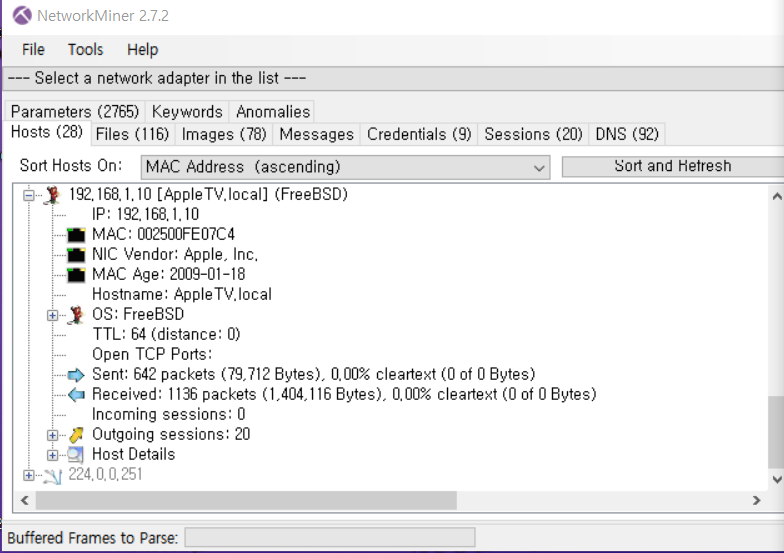The width and height of the screenshot is (784, 553).
Task: Switch to the Parameters (2765) tab
Action: click(x=75, y=112)
